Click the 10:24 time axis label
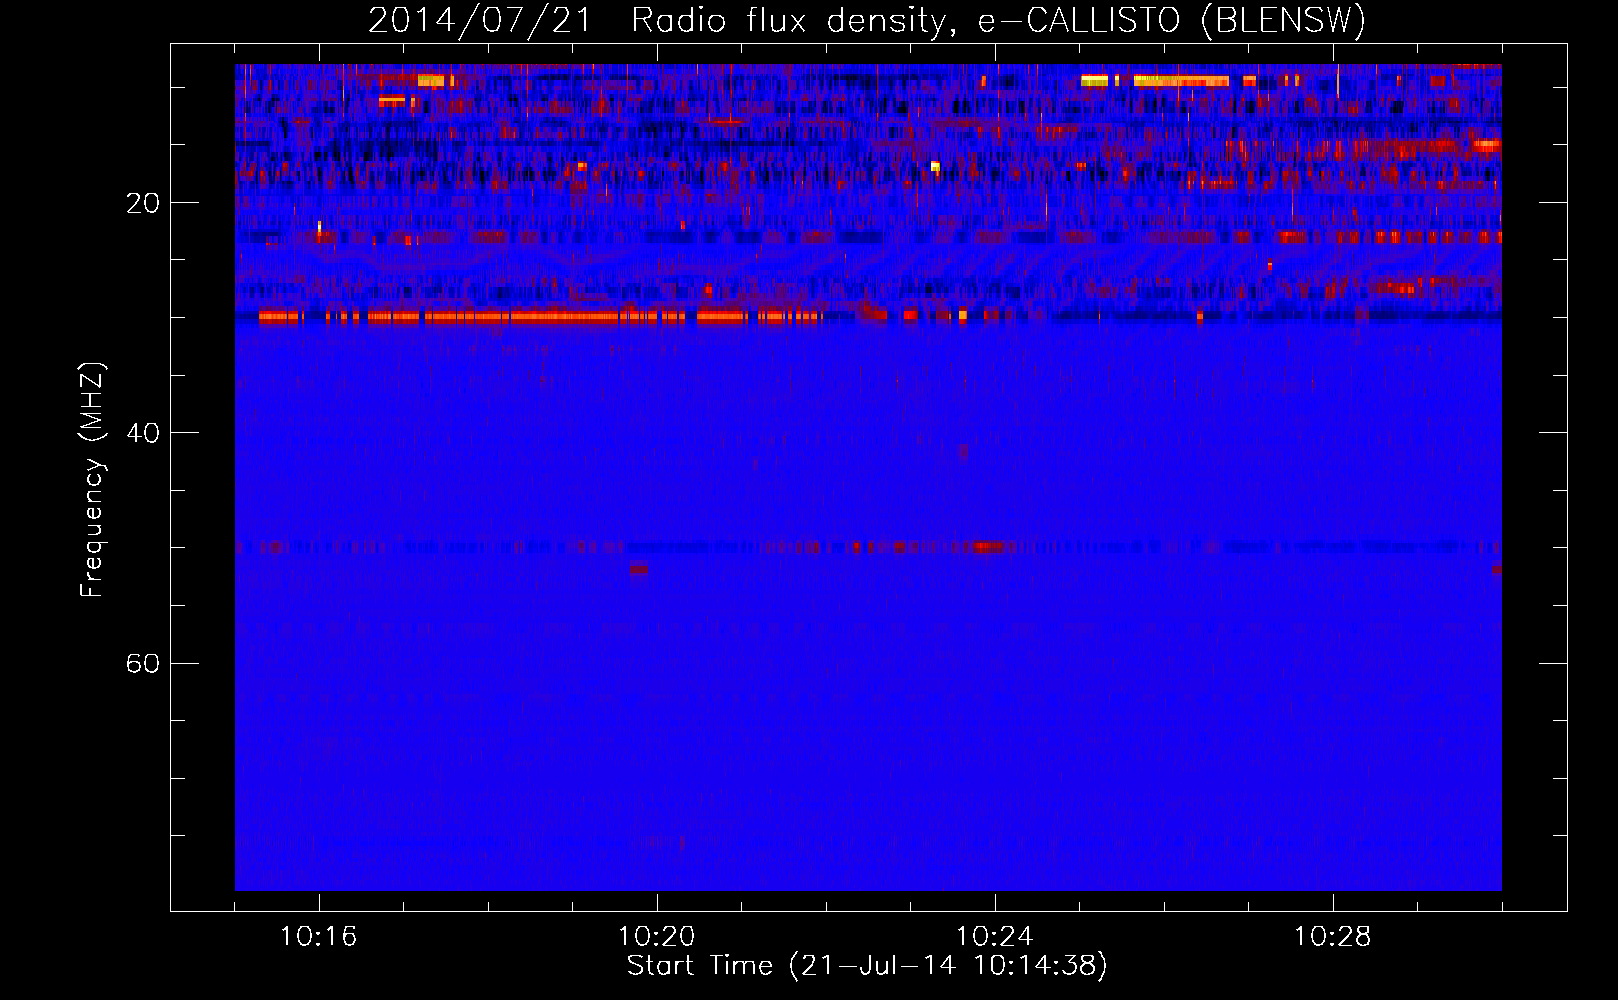1618x1000 pixels. [x=995, y=937]
